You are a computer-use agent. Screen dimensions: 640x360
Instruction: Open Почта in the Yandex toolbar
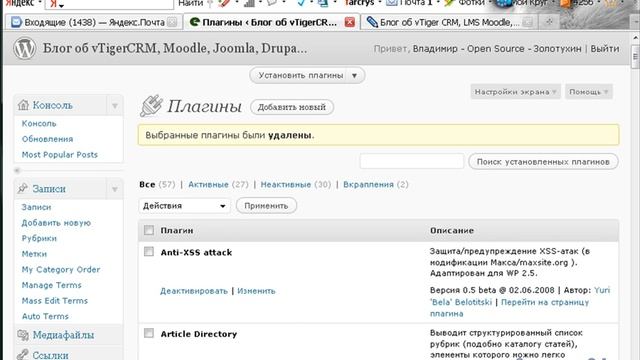coord(409,3)
